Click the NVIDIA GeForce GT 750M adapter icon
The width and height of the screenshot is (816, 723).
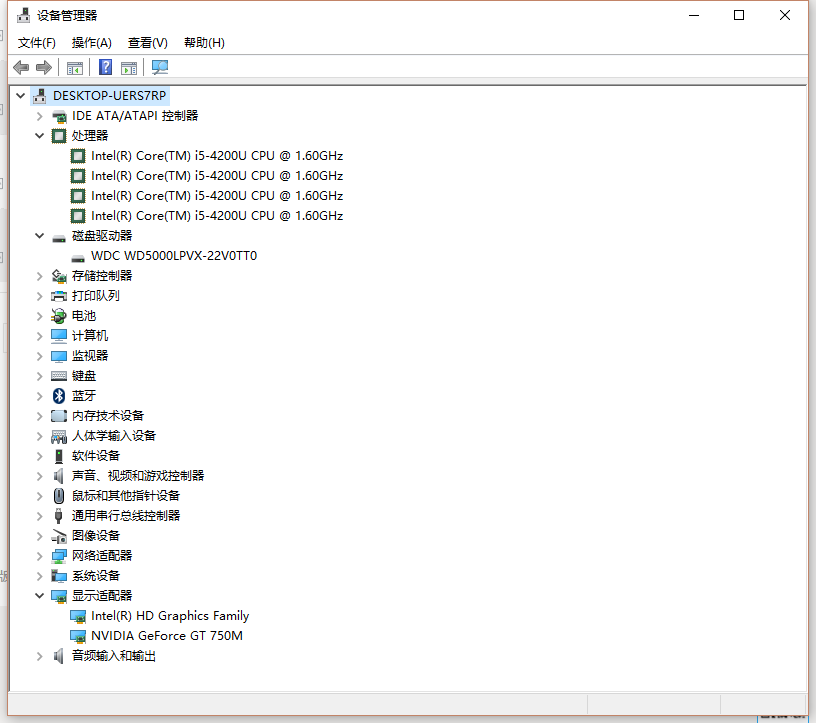[x=78, y=636]
